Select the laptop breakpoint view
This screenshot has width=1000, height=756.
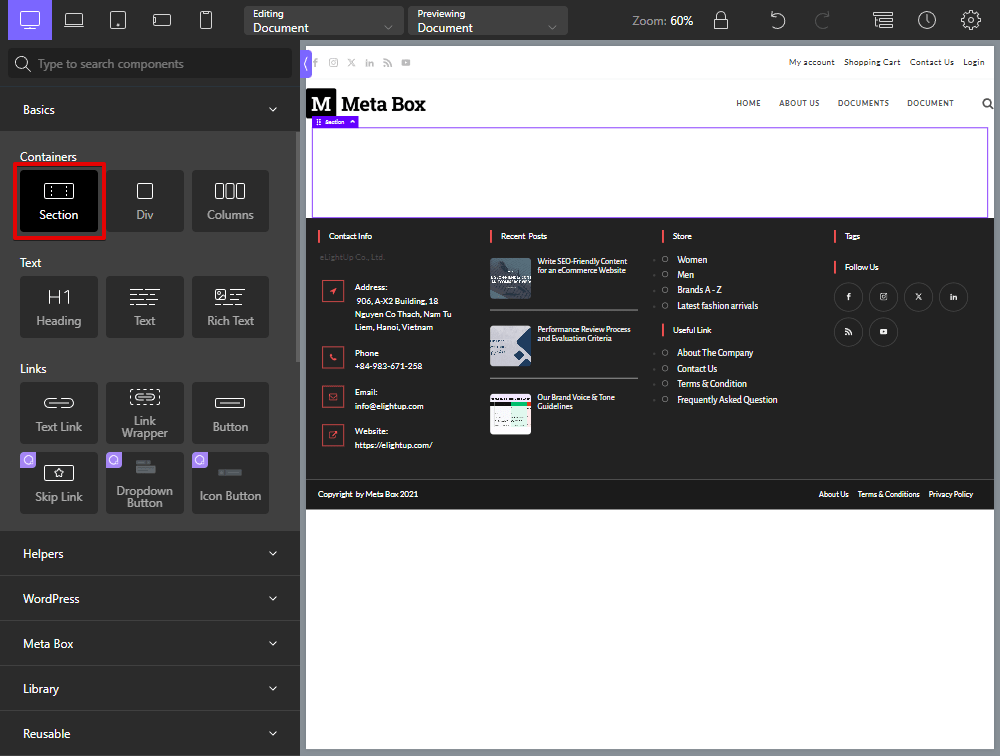coord(73,20)
